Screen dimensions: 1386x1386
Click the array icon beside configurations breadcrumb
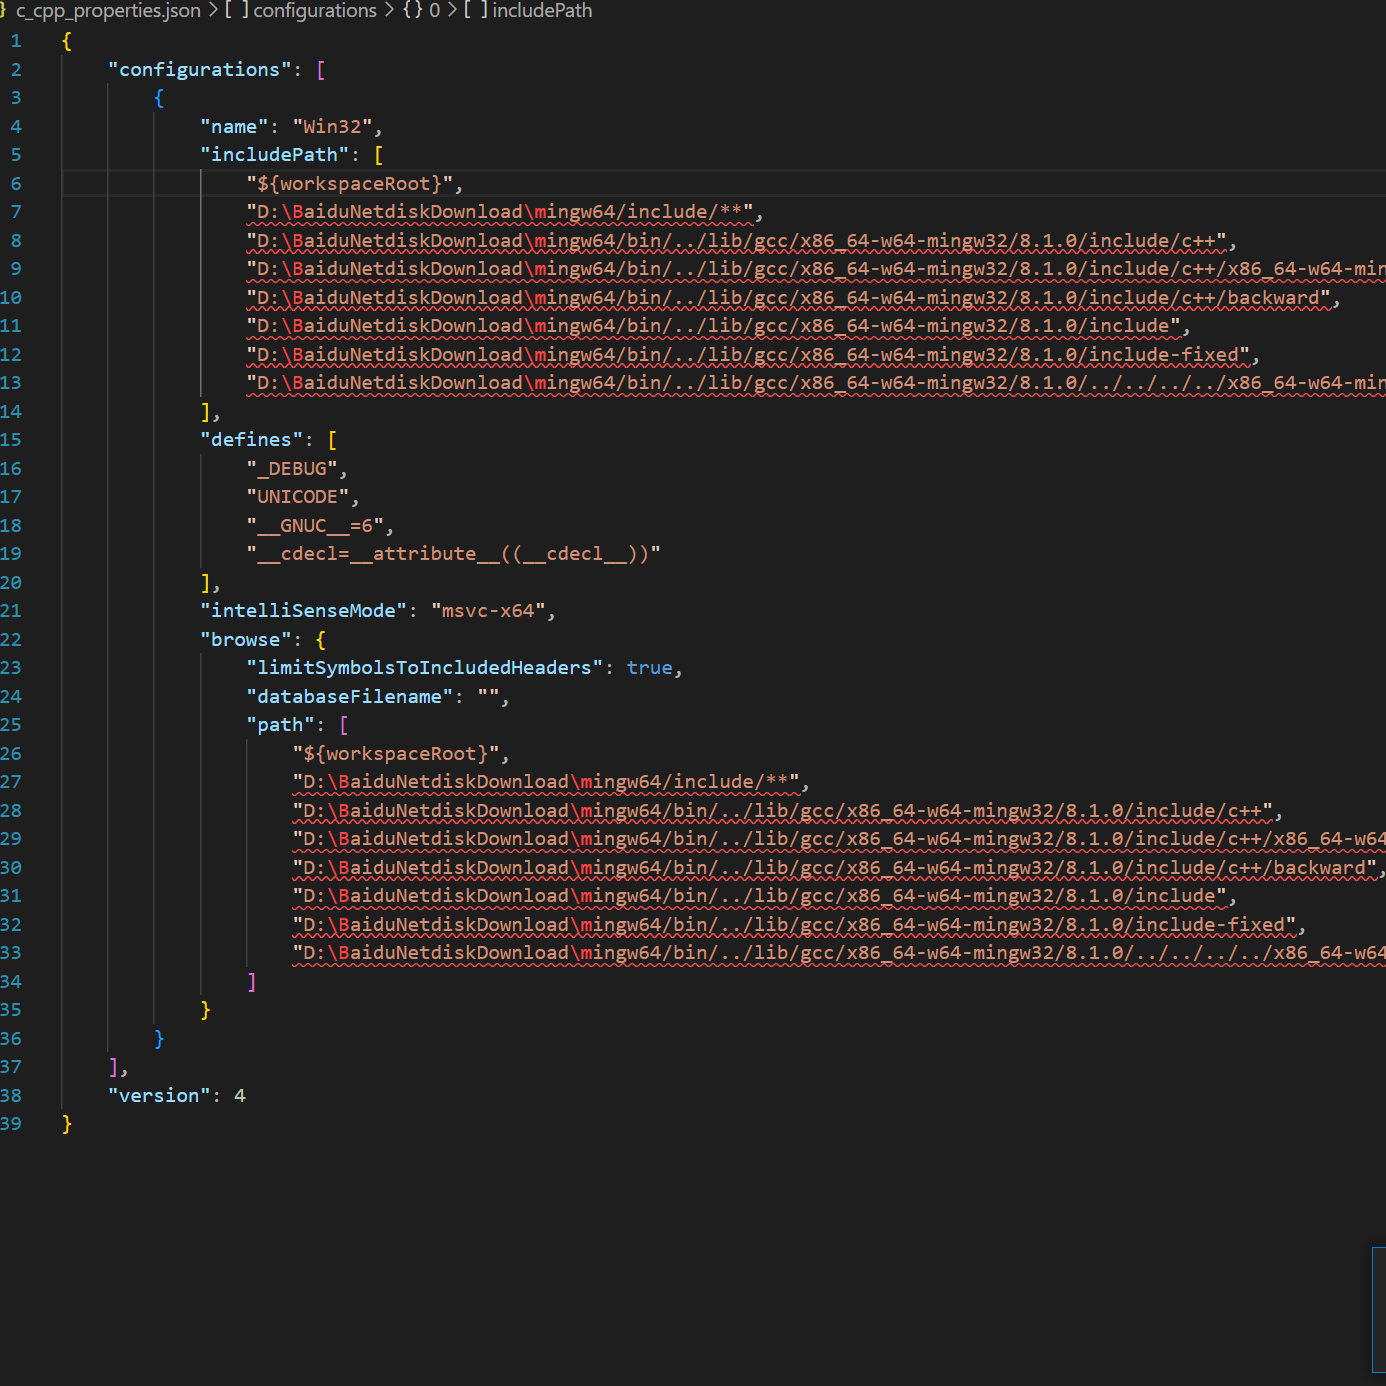pos(236,11)
